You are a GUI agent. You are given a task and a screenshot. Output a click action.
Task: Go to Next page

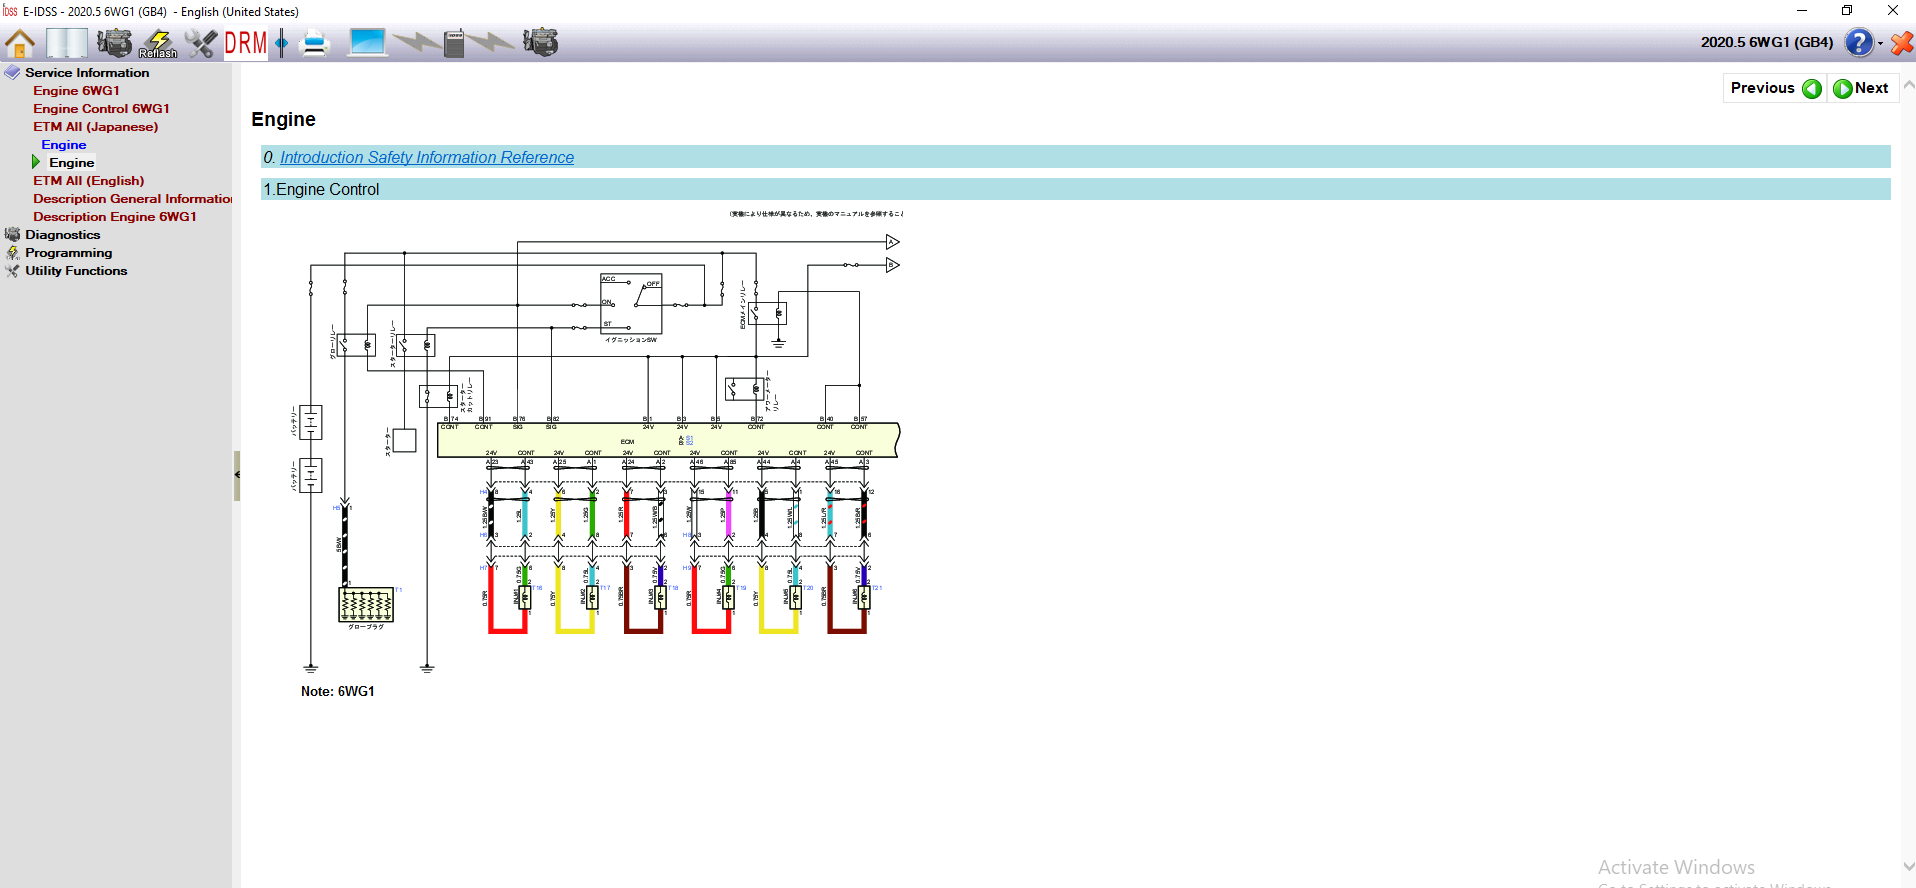(x=1862, y=88)
